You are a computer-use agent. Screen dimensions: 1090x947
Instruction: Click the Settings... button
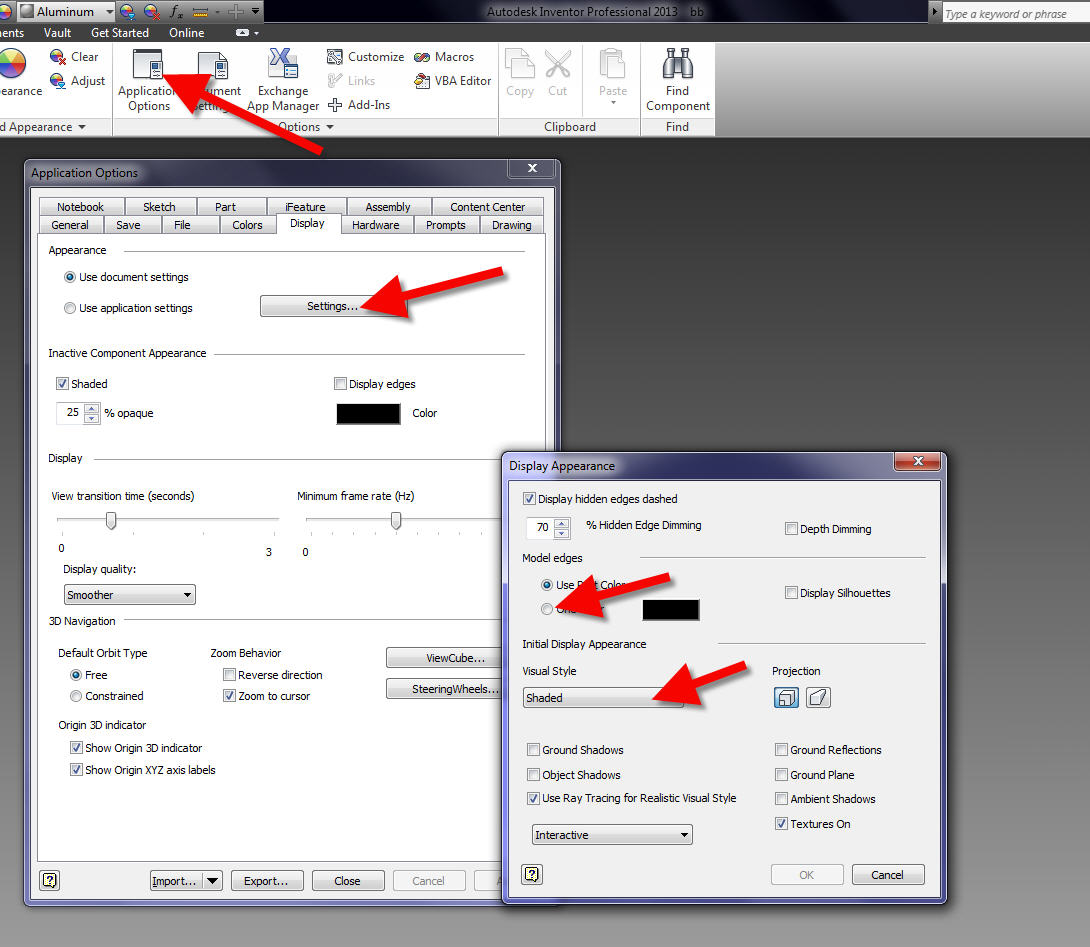click(332, 306)
